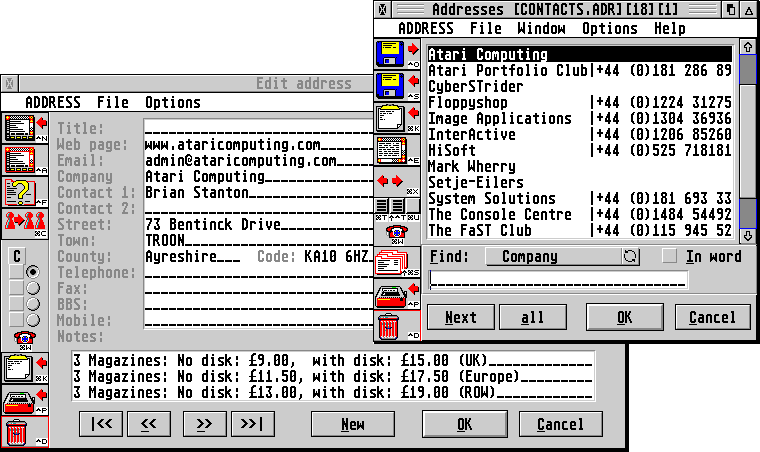Click the all button
The width and height of the screenshot is (760, 452).
coord(533,317)
